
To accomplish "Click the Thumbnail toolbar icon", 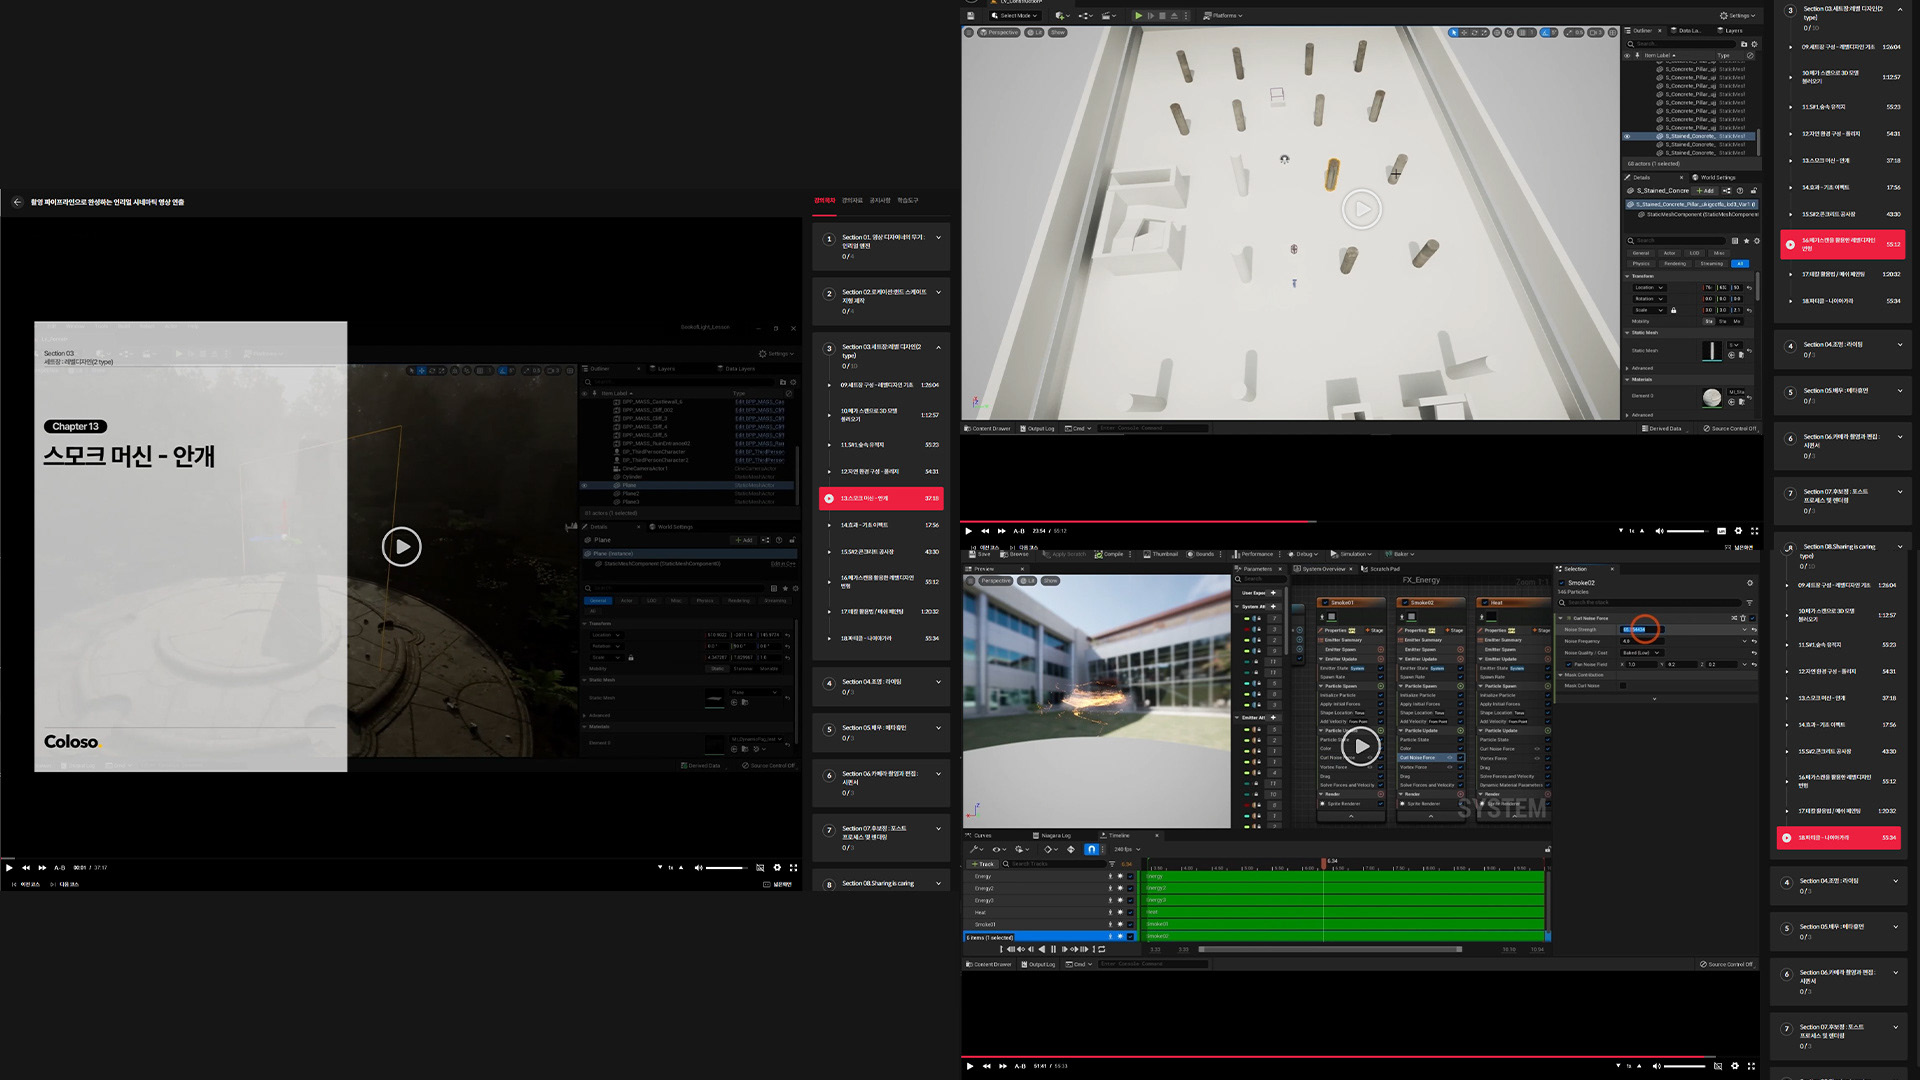I will point(1160,554).
